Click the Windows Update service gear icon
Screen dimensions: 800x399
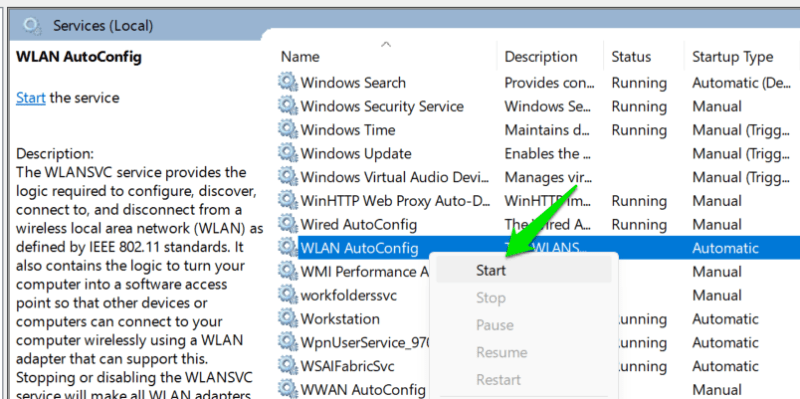288,153
